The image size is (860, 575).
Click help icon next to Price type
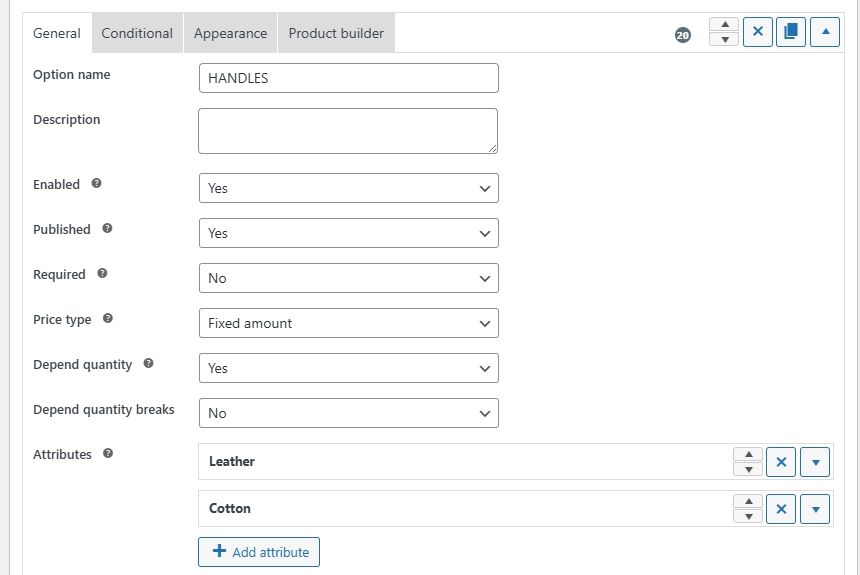tap(108, 319)
